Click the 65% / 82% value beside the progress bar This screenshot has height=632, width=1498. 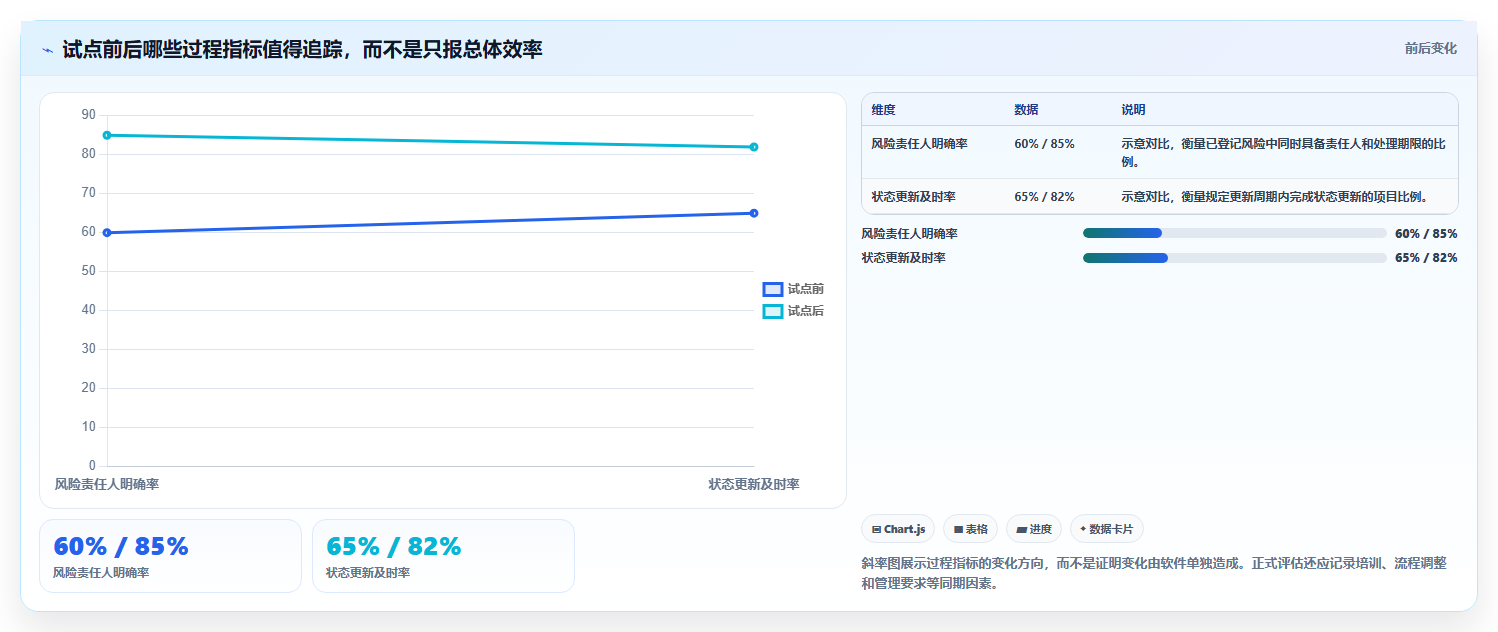coord(1426,258)
